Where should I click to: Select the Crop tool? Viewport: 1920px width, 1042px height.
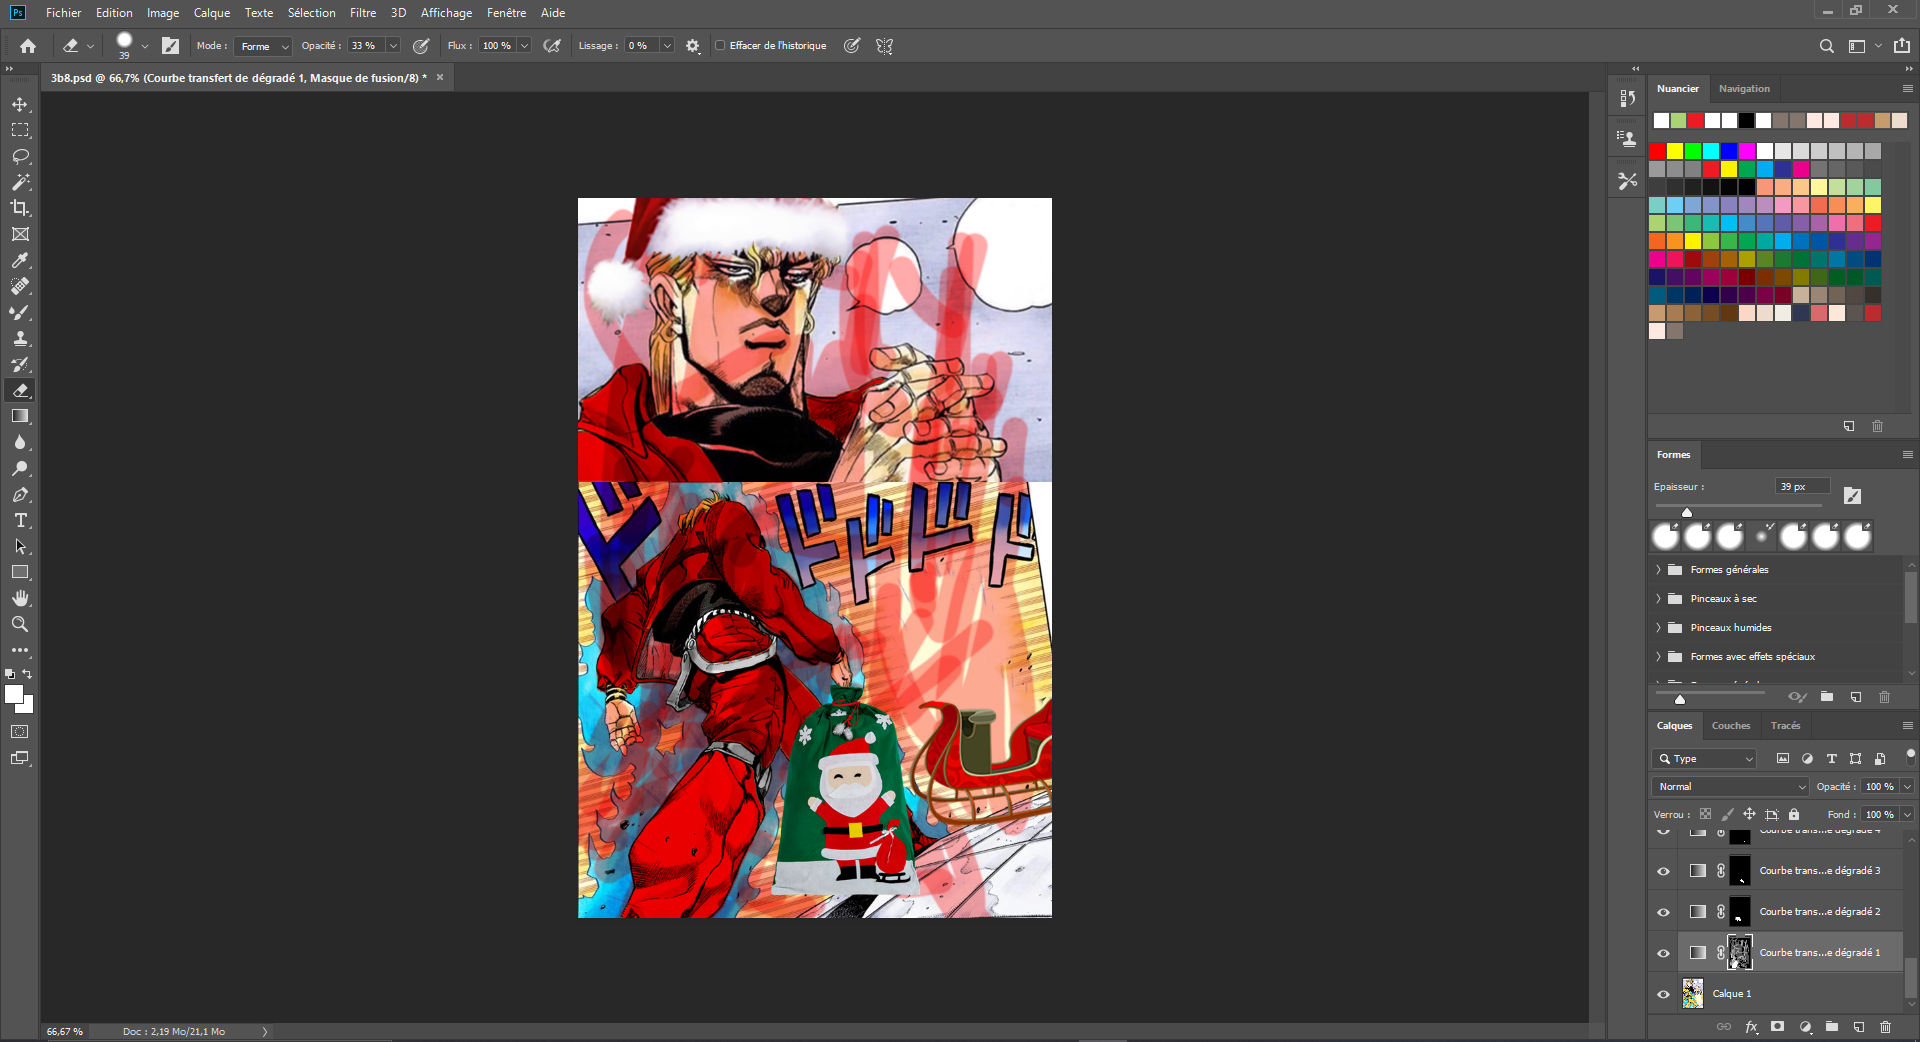pyautogui.click(x=20, y=208)
